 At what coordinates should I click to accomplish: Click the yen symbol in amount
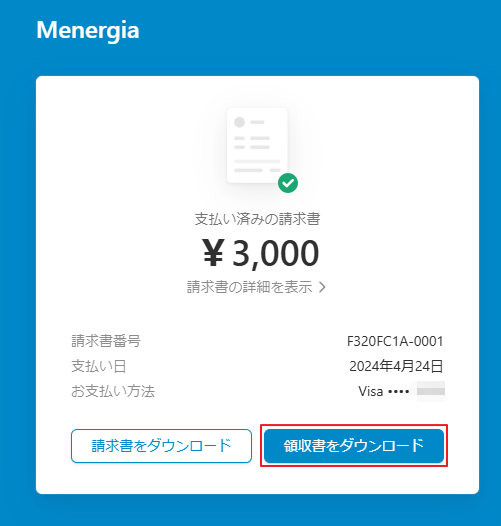click(213, 253)
